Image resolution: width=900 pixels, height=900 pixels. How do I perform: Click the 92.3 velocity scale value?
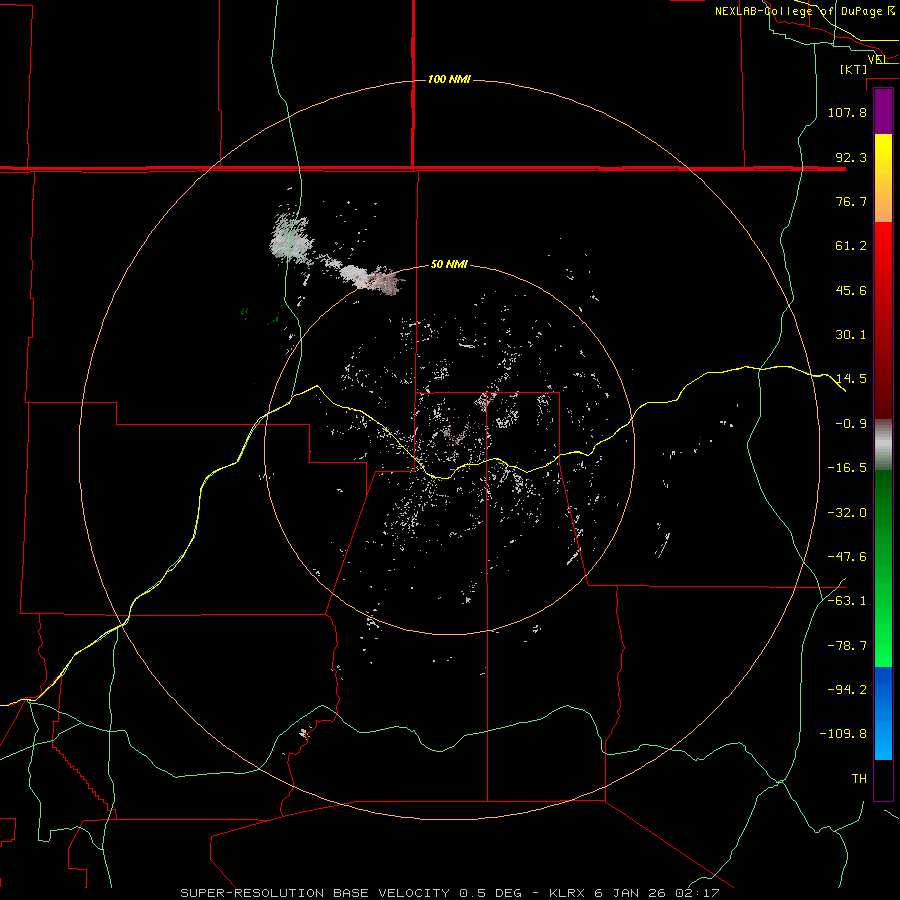[x=851, y=157]
